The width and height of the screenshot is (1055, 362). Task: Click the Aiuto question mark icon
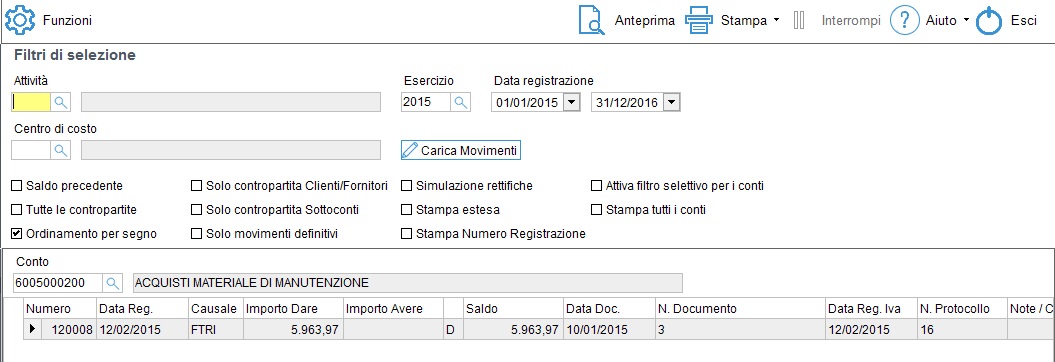point(904,20)
